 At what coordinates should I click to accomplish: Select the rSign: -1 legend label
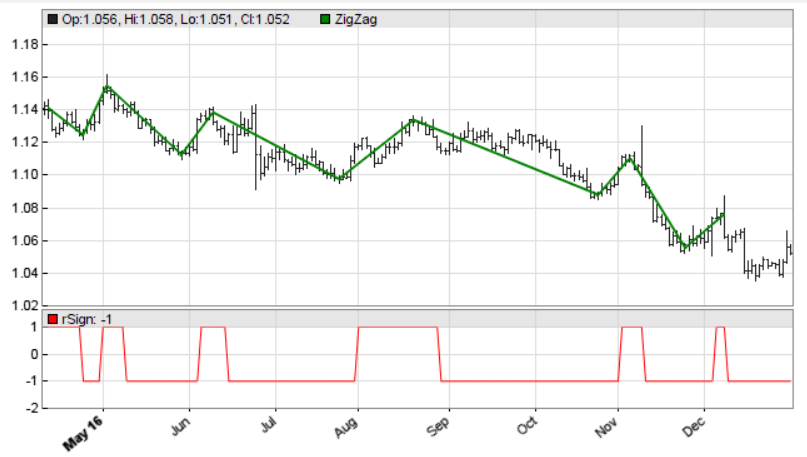[86, 319]
